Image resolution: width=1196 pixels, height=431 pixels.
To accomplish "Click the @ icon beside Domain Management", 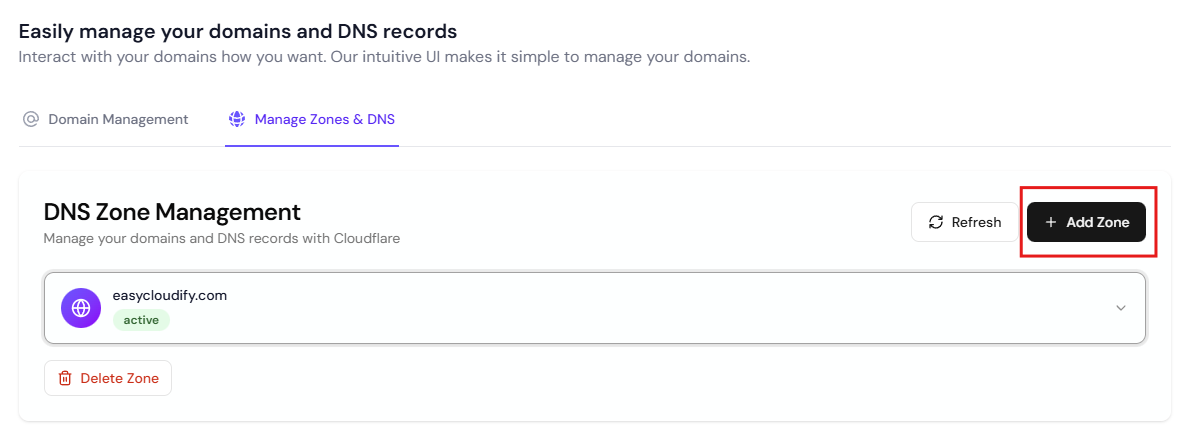I will 31,119.
